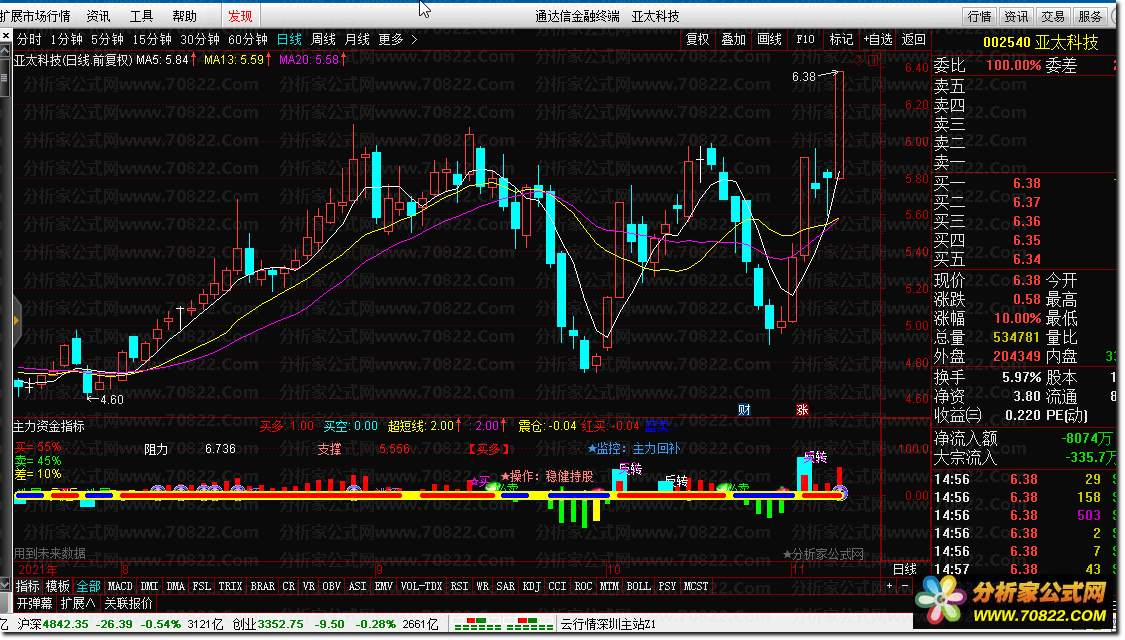Select the 模板 tab at bottom
The width and height of the screenshot is (1125, 640).
coord(58,586)
